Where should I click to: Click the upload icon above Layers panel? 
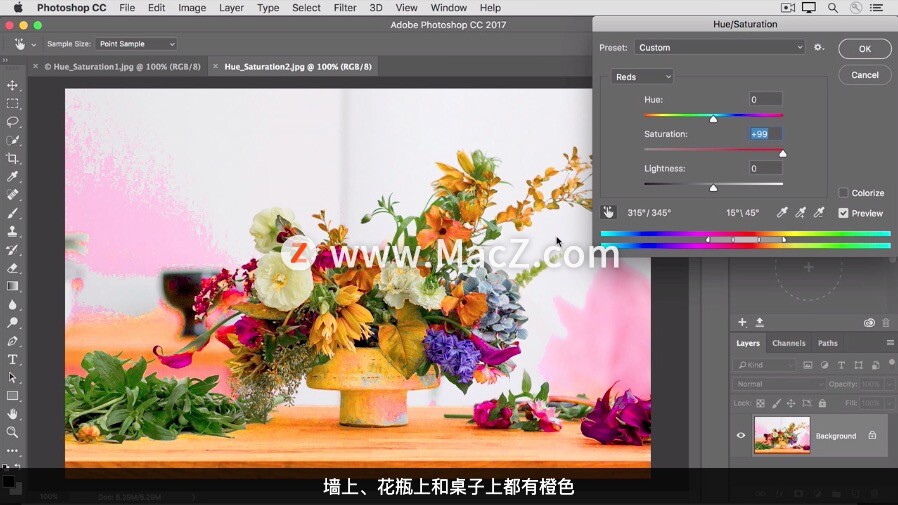760,322
